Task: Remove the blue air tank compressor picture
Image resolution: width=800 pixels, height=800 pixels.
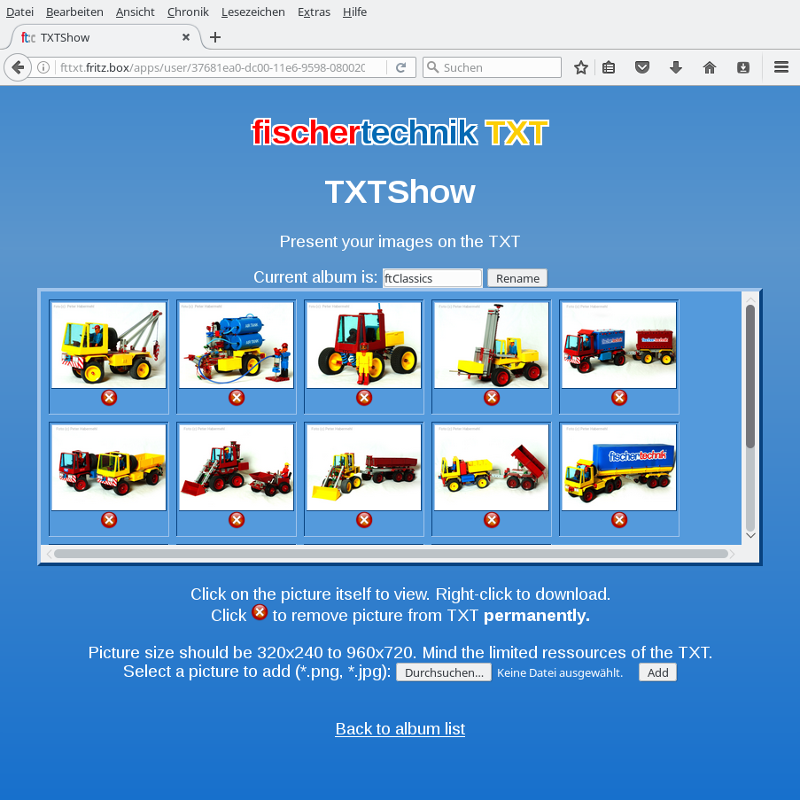Action: [236, 397]
